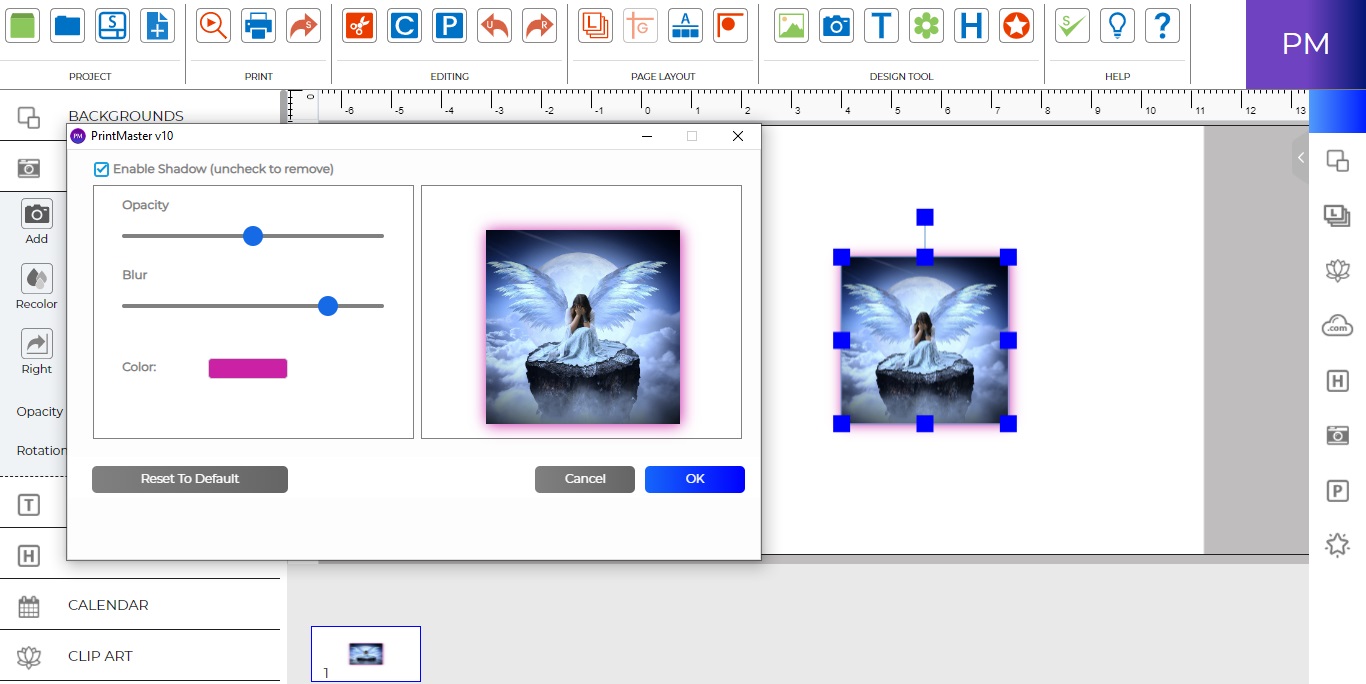Click the H icon in right sidebar
This screenshot has width=1366, height=684.
[x=1337, y=380]
